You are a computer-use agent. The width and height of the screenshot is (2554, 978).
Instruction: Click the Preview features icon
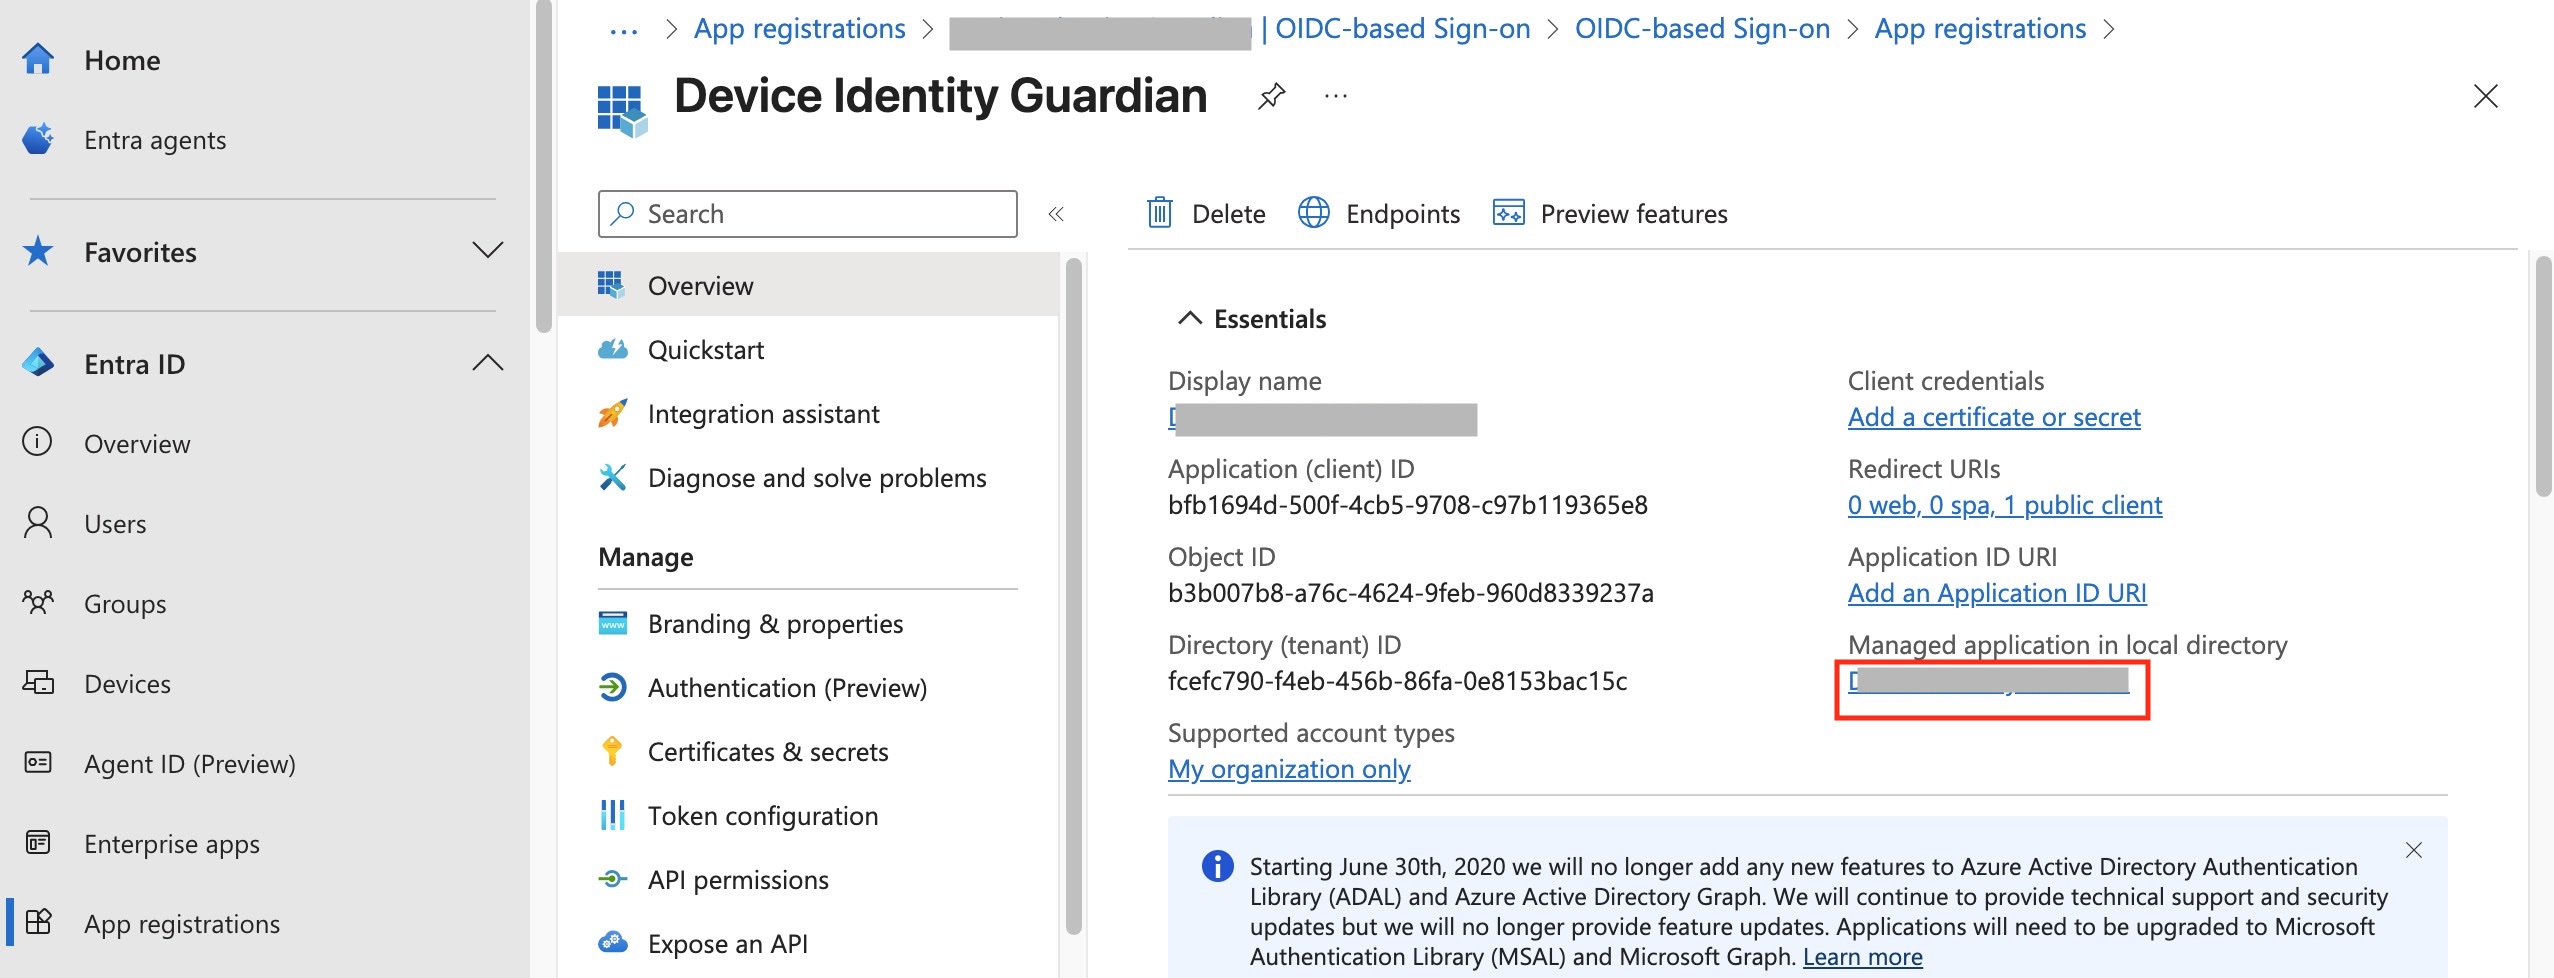pyautogui.click(x=1508, y=213)
